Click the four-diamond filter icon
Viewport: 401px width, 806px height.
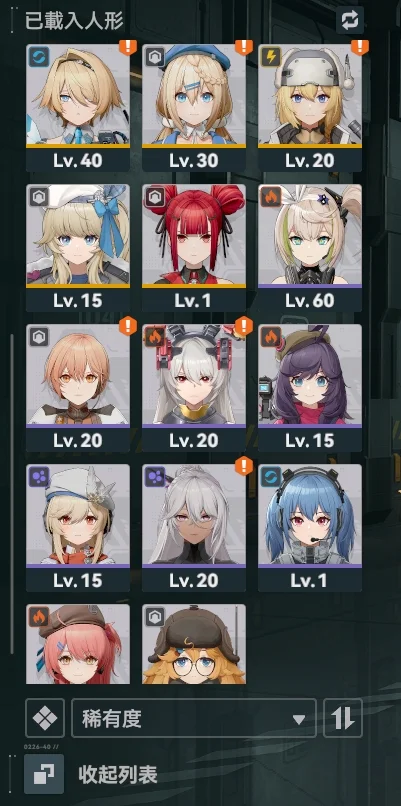[45, 718]
